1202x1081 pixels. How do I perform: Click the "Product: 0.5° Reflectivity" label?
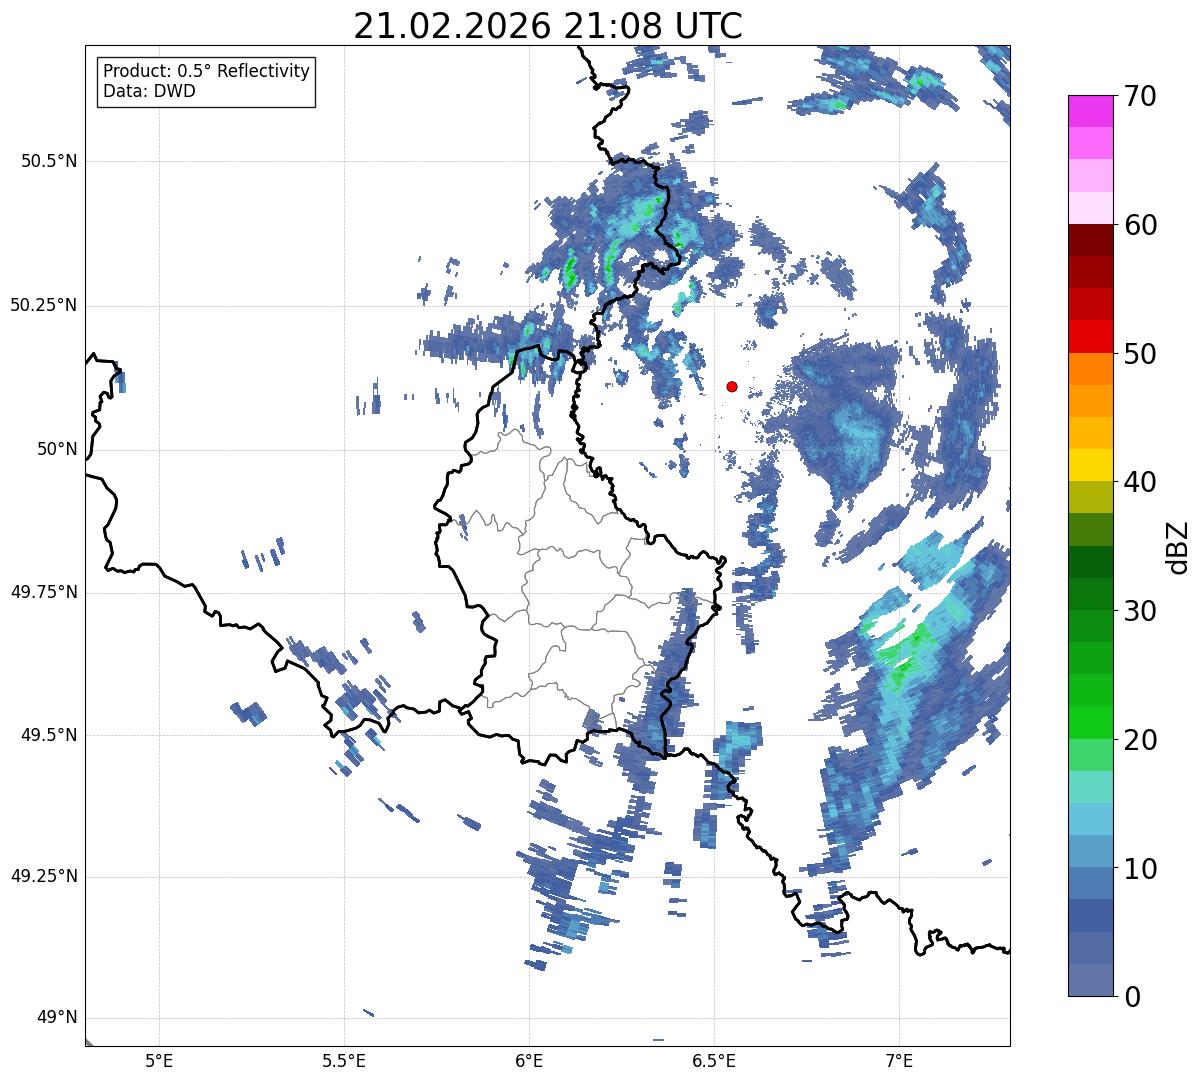pyautogui.click(x=207, y=71)
